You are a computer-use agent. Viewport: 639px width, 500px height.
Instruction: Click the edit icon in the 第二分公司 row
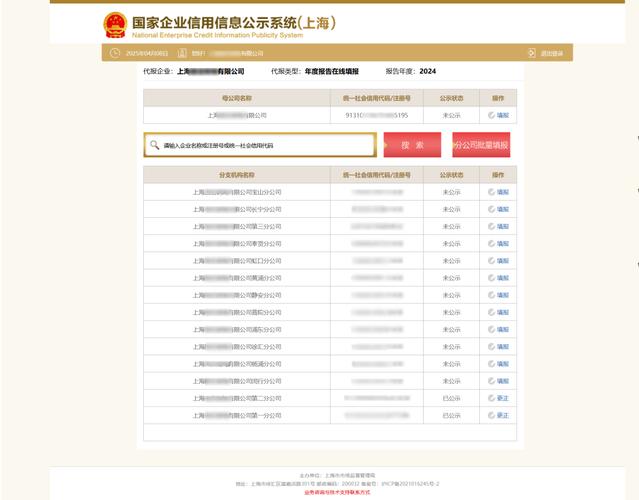(x=491, y=398)
